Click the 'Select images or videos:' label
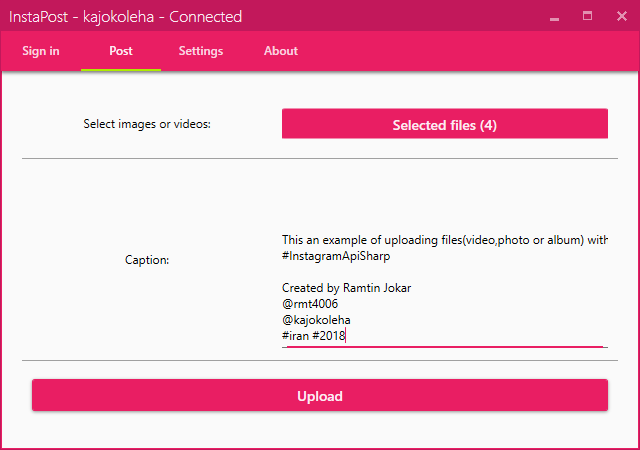The height and width of the screenshot is (450, 640). [147, 125]
